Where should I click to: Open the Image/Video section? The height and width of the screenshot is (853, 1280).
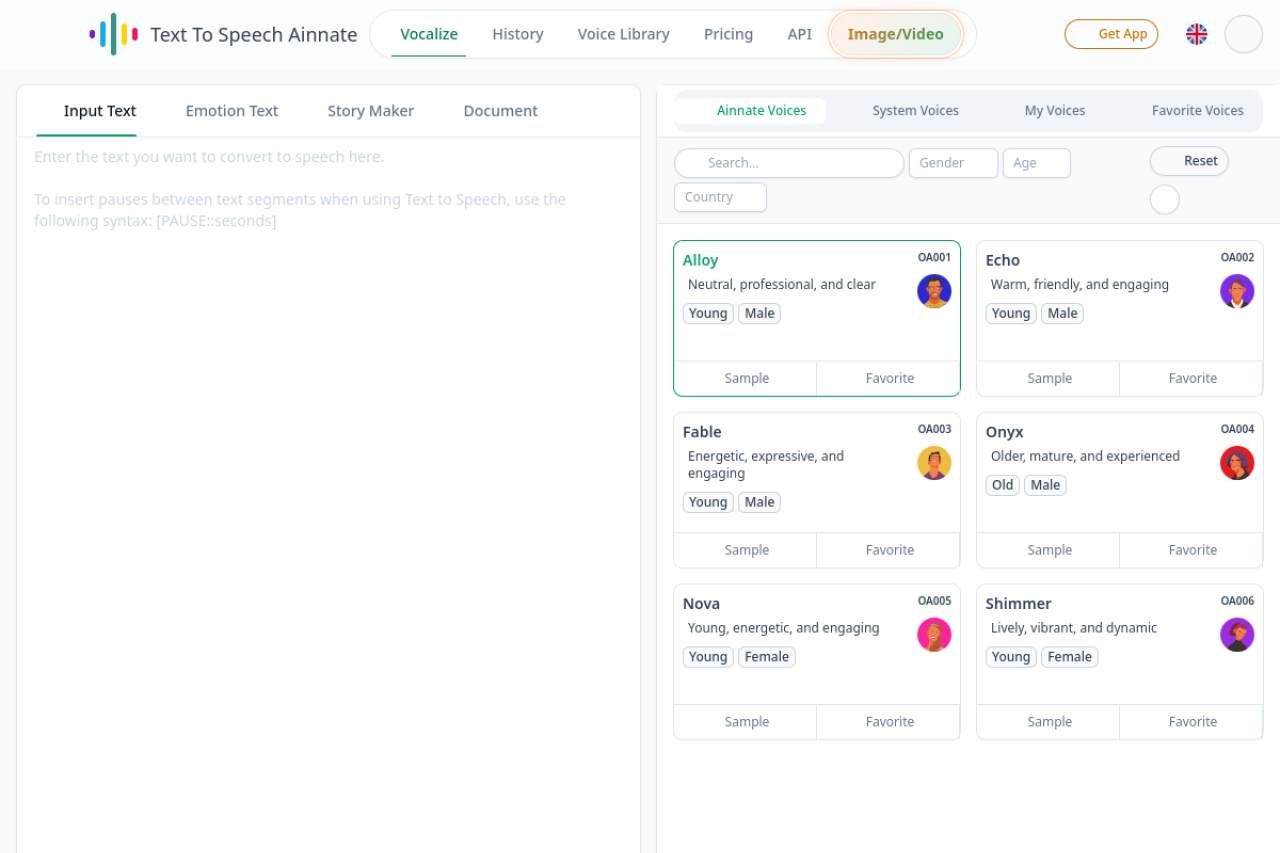tap(895, 34)
